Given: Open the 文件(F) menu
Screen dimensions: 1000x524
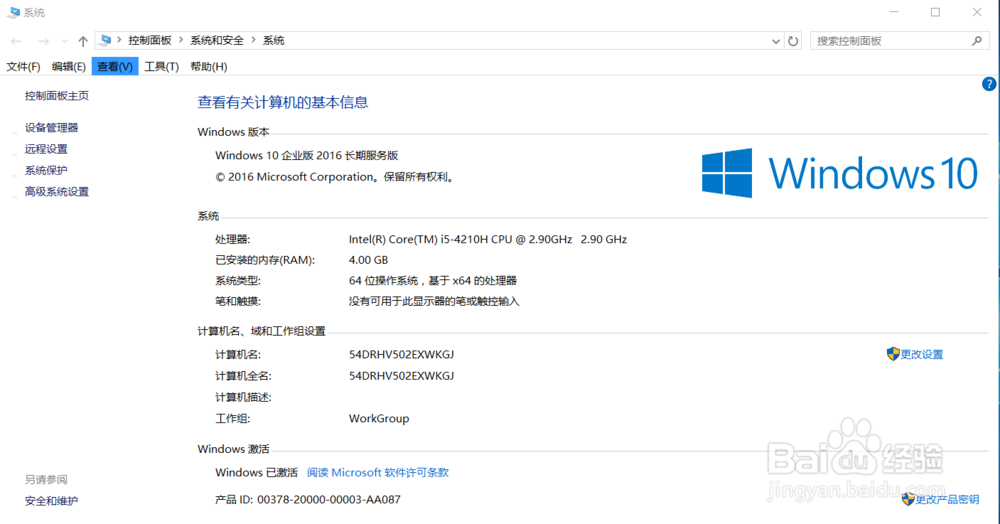Looking at the screenshot, I should coord(23,66).
